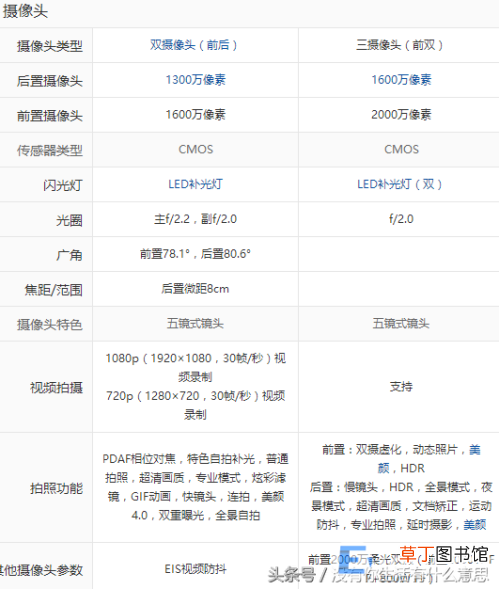Open the 美颜 link after 延时摄影
Screen dimensions: 499x589
coord(475,524)
